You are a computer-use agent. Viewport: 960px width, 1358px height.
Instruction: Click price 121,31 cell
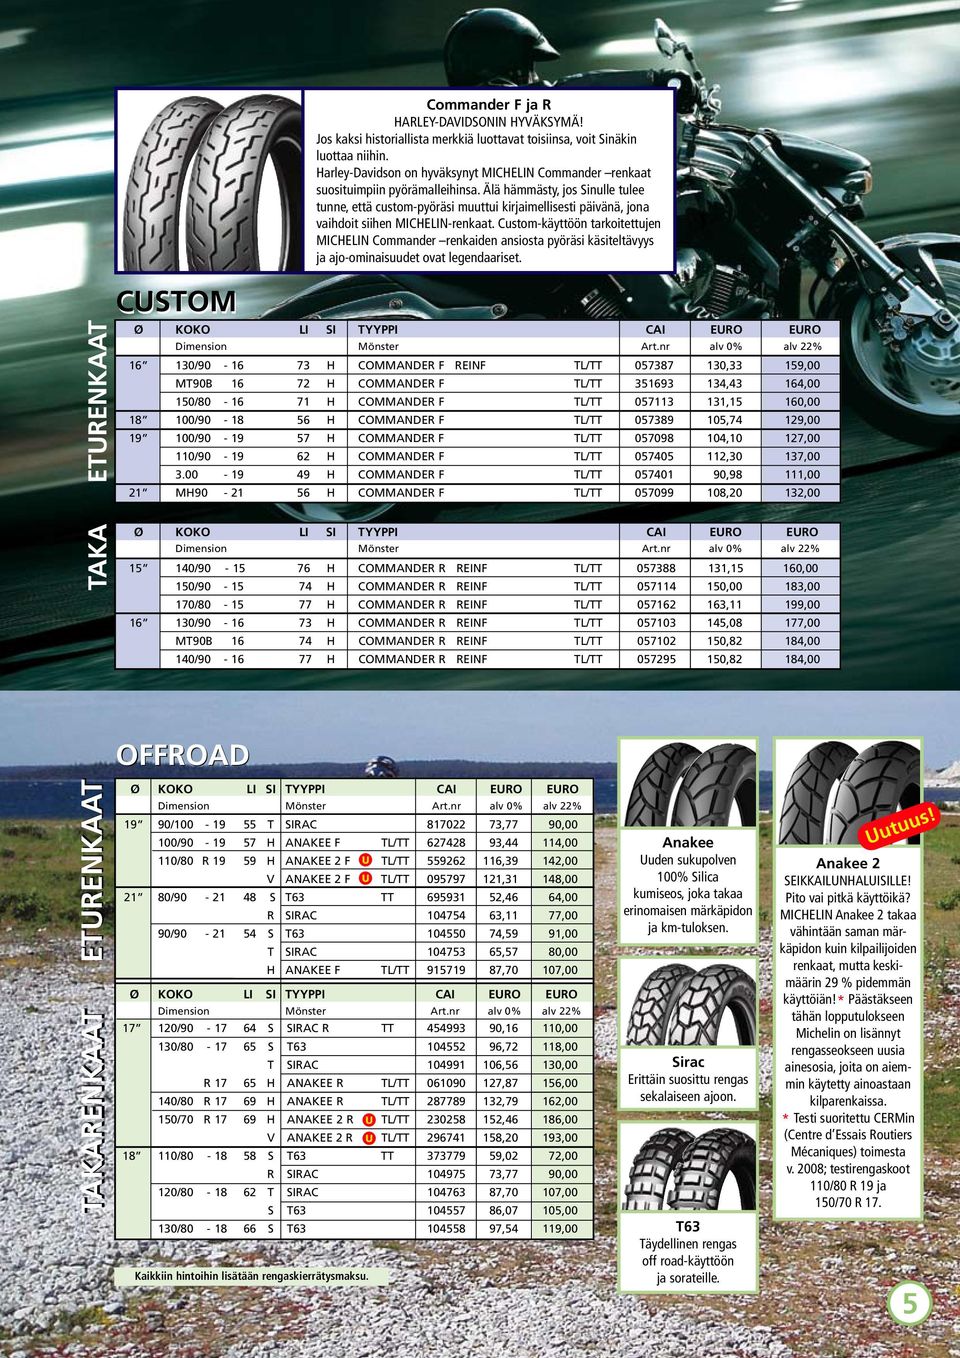click(501, 879)
